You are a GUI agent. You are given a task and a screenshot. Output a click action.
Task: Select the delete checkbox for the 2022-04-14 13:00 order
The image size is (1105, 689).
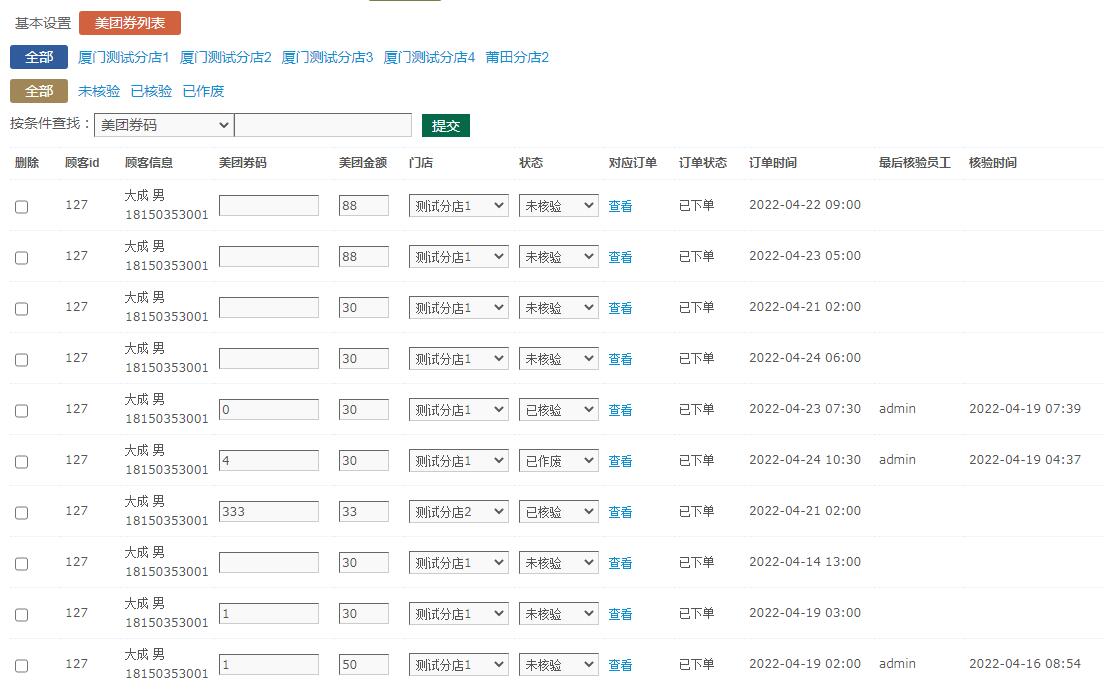click(x=22, y=564)
